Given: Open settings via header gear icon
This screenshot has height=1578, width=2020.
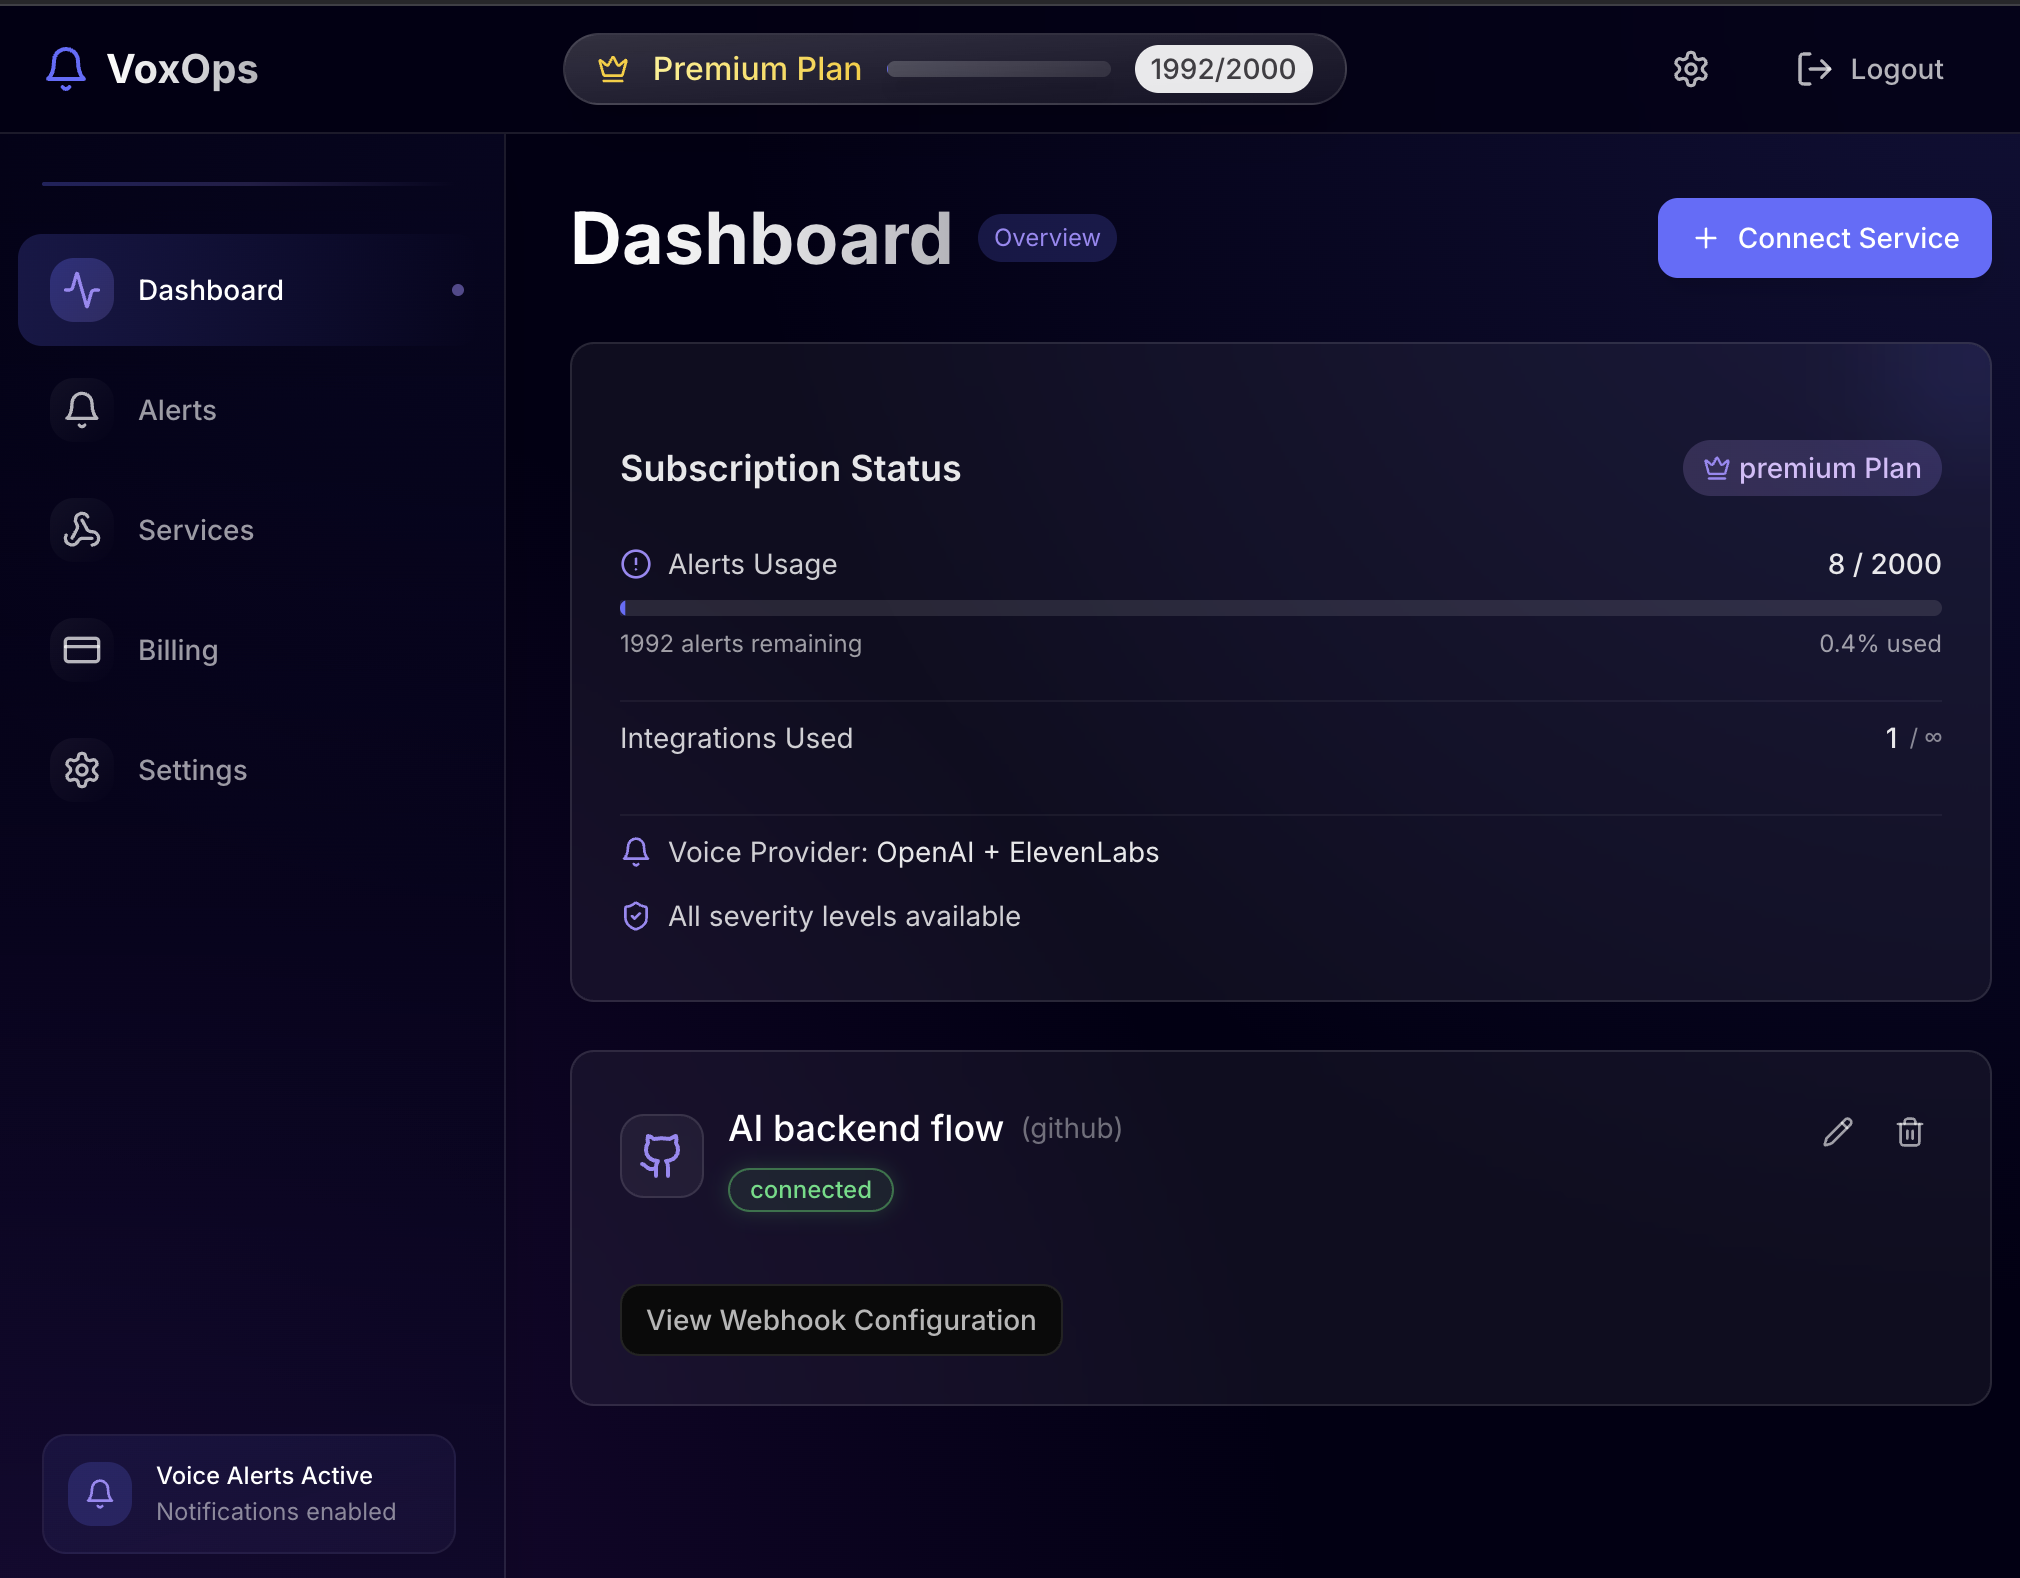Looking at the screenshot, I should tap(1690, 69).
